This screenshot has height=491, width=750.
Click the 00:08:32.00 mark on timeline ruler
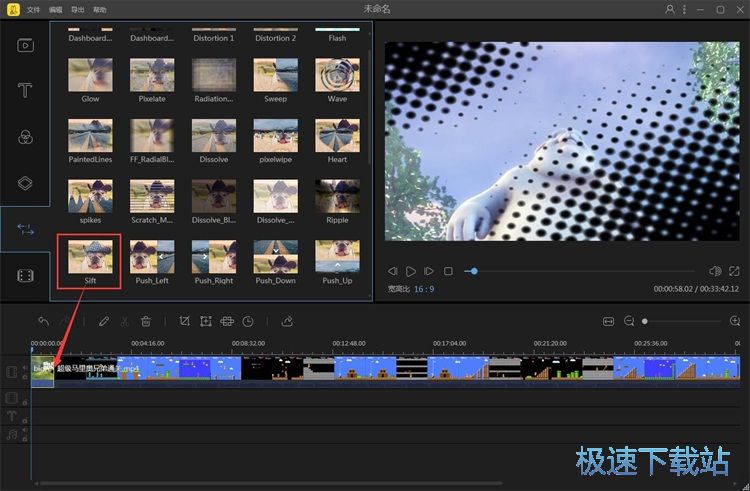tap(248, 343)
